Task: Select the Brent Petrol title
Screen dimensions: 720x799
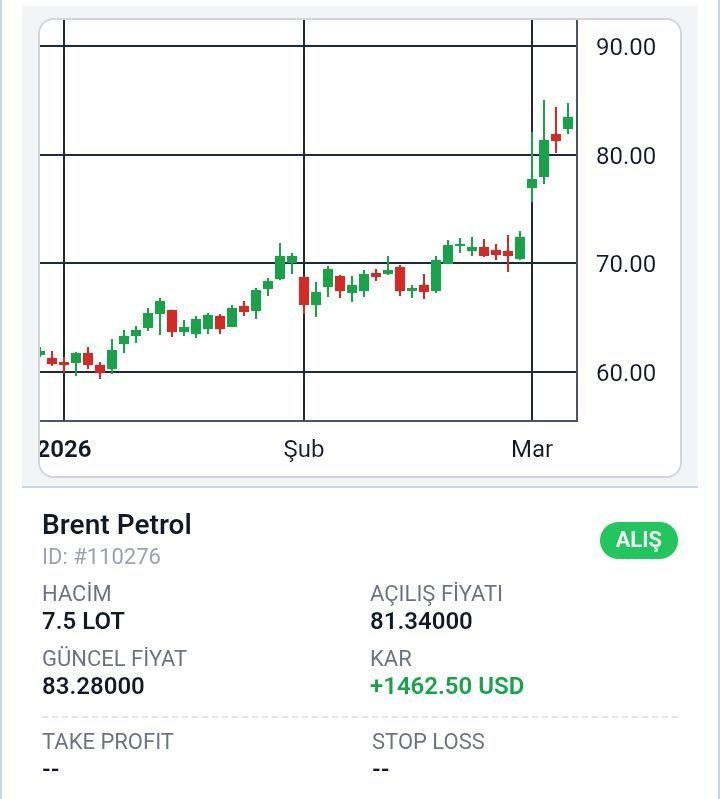Action: coord(116,524)
